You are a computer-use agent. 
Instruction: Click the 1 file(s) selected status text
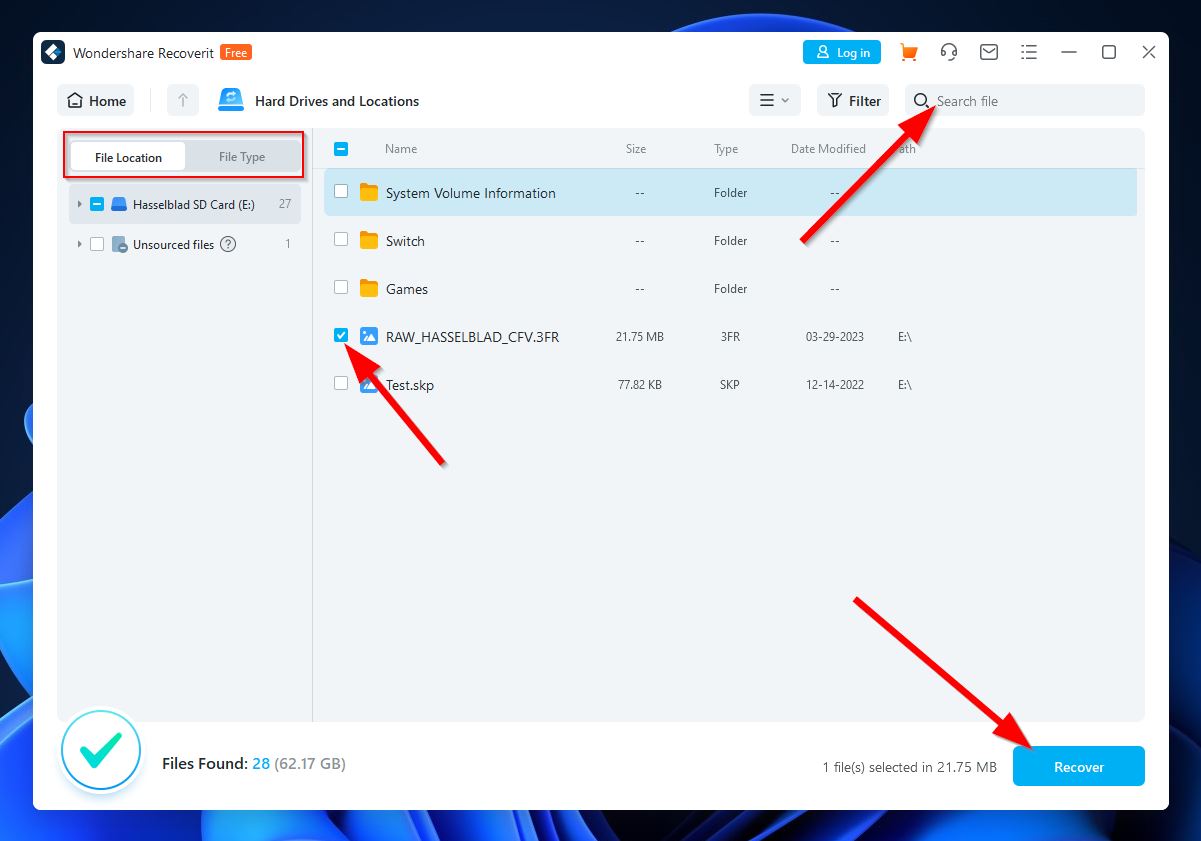click(909, 767)
